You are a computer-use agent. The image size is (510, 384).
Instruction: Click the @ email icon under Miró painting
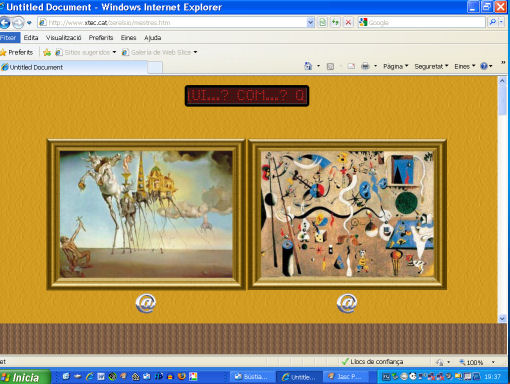click(x=347, y=303)
